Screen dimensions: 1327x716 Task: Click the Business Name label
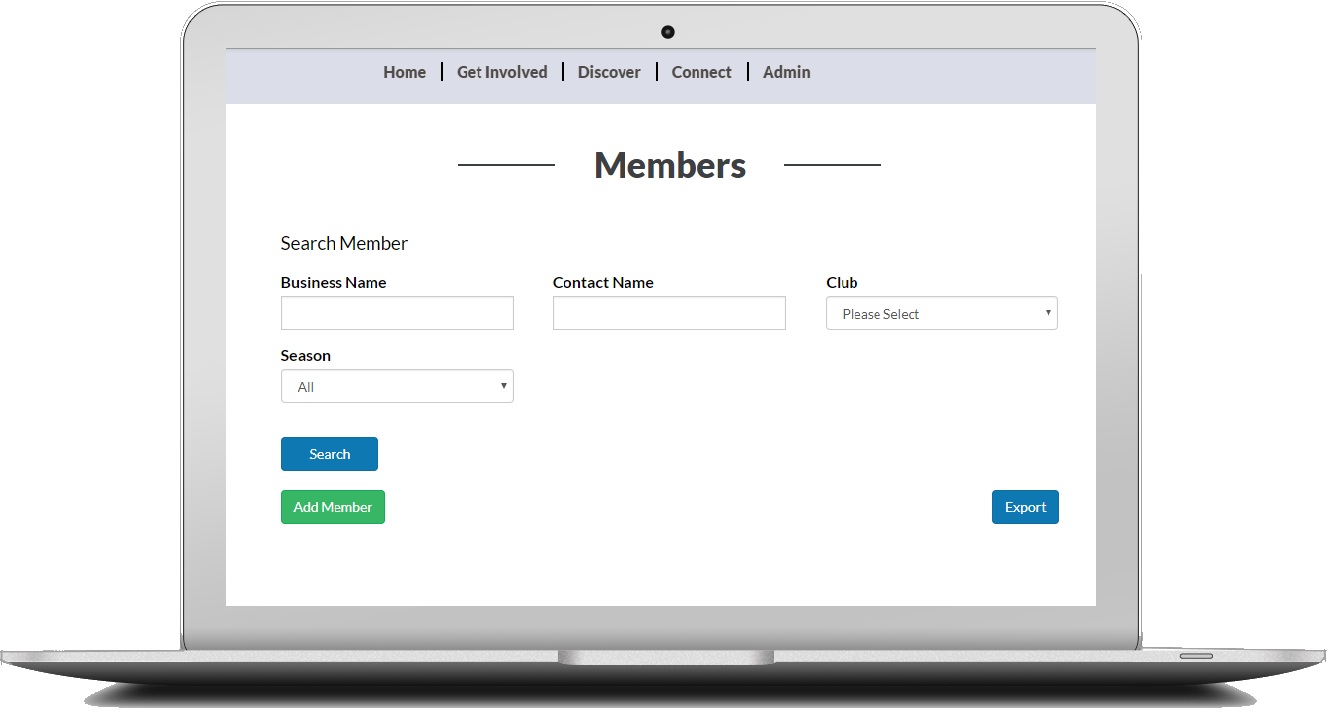(333, 283)
